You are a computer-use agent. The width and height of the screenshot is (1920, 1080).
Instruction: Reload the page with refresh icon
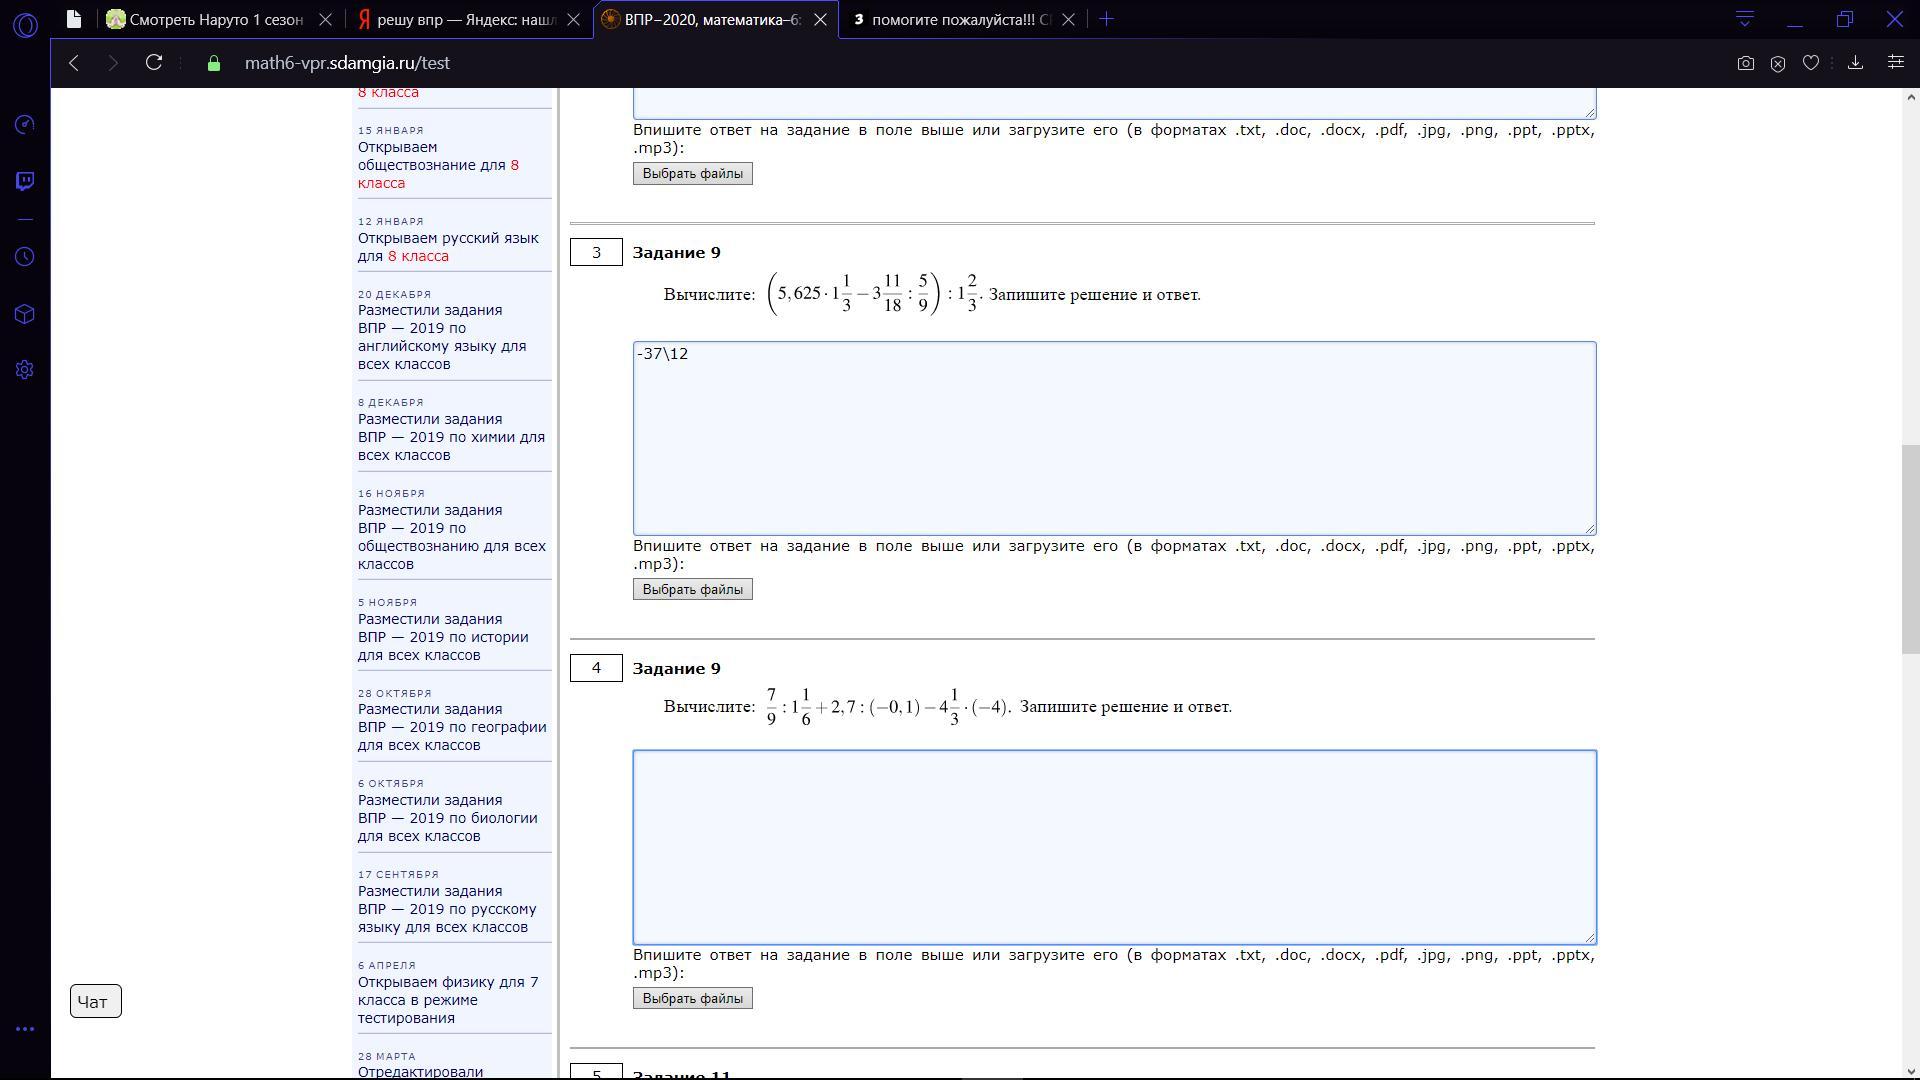(154, 63)
